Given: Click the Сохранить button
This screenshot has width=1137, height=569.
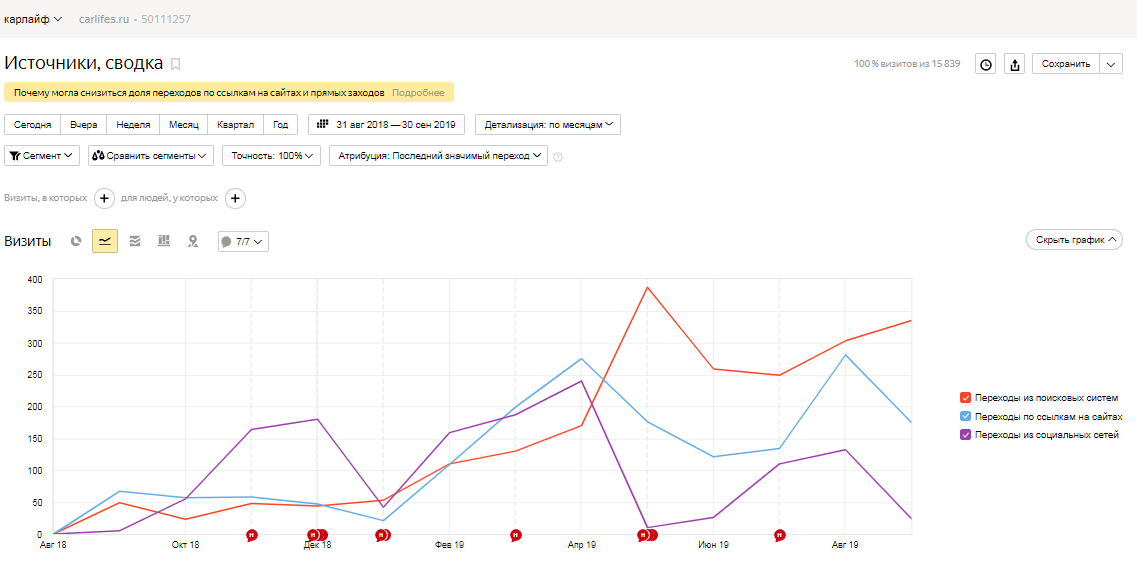Looking at the screenshot, I should point(1066,65).
